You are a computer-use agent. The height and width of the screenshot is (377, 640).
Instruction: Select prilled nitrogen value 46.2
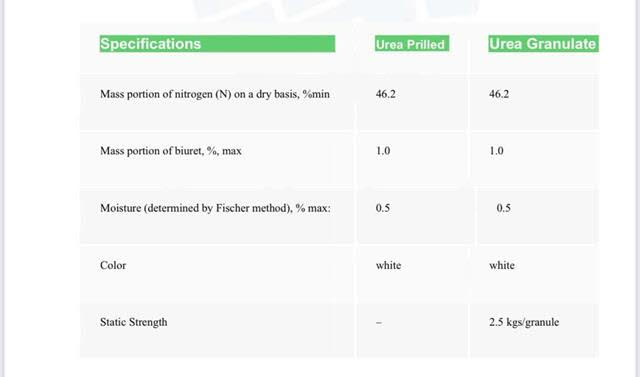386,94
